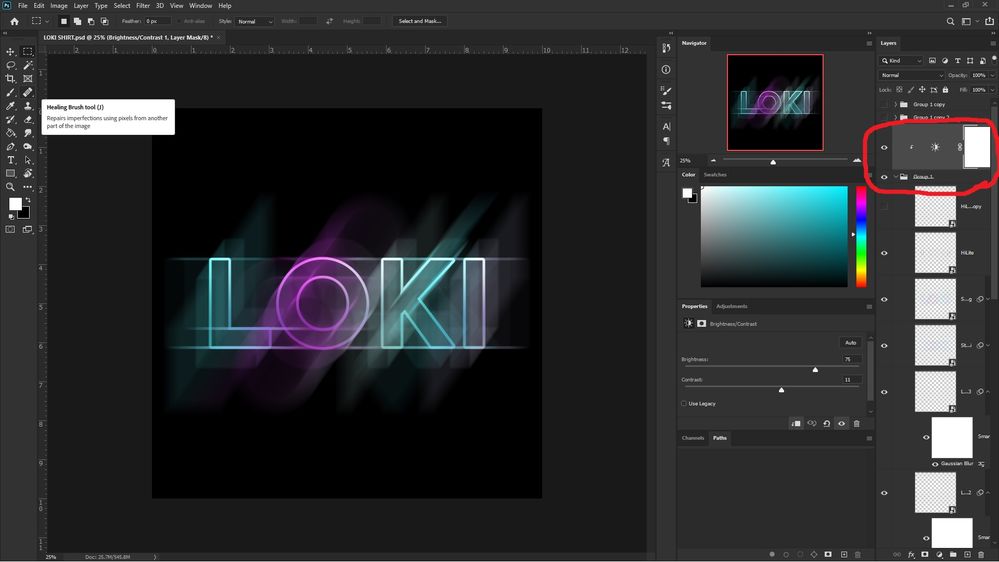Click the Home icon in options bar
This screenshot has width=999, height=562.
pos(14,21)
